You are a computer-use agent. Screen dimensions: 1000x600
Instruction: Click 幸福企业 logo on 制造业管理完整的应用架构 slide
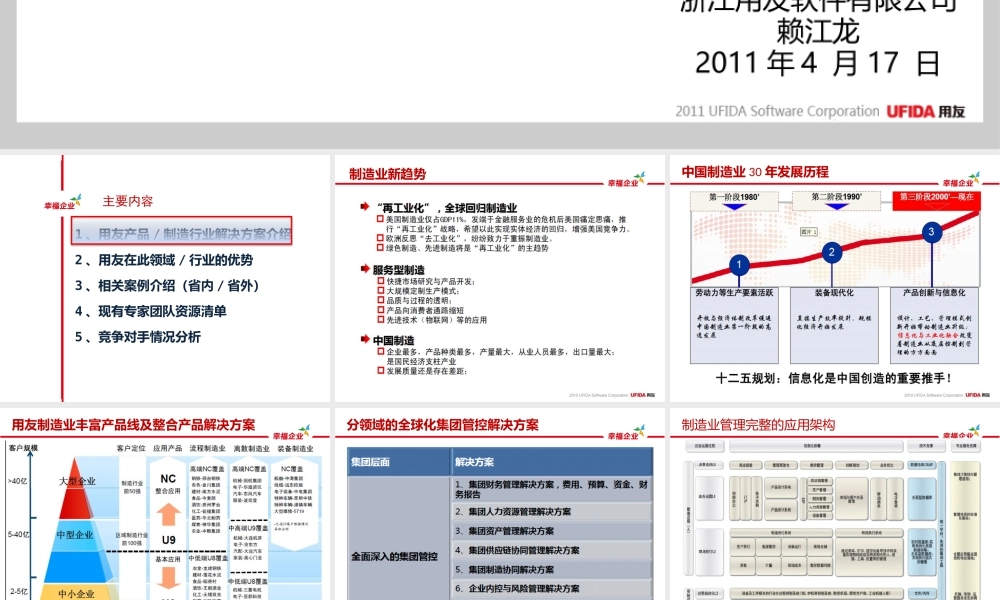click(961, 434)
